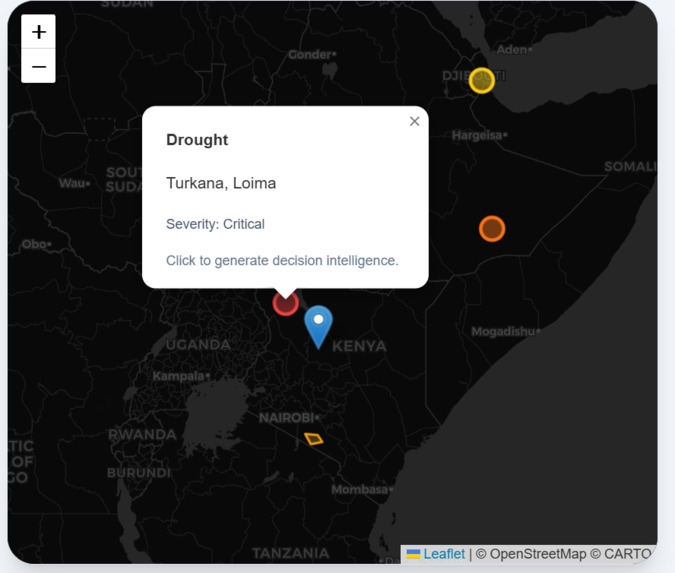Click the 'Drought' popup heading
The width and height of the screenshot is (675, 573).
197,140
